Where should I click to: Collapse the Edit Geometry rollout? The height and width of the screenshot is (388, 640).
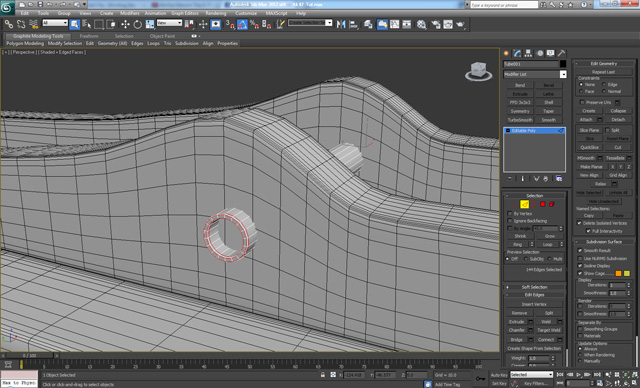coord(604,64)
